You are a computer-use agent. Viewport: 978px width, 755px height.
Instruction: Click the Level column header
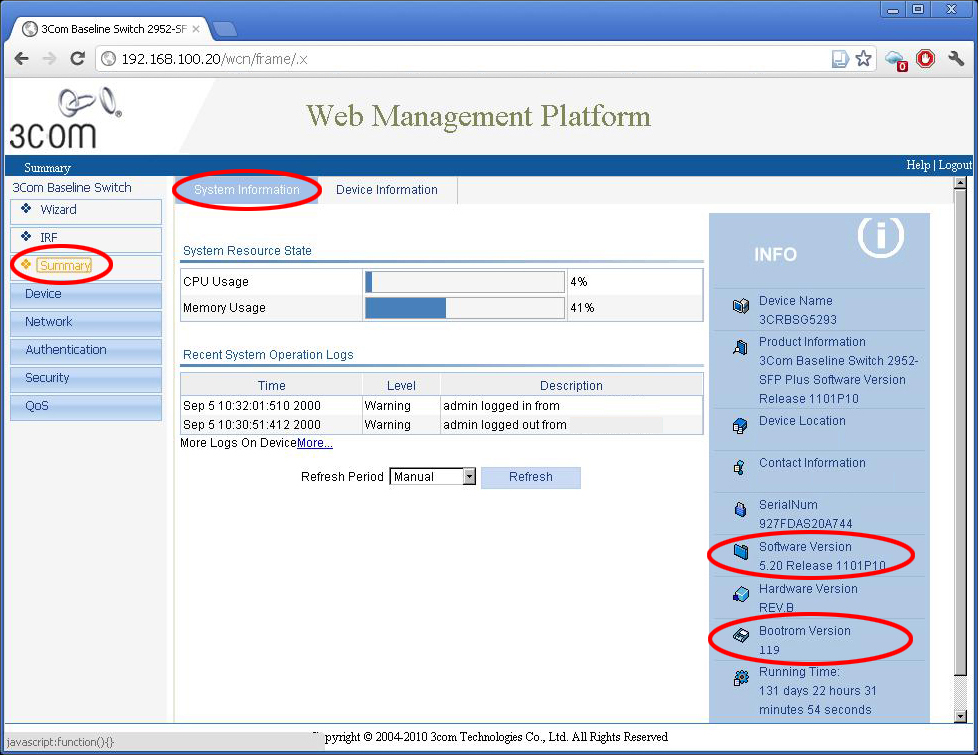(401, 386)
